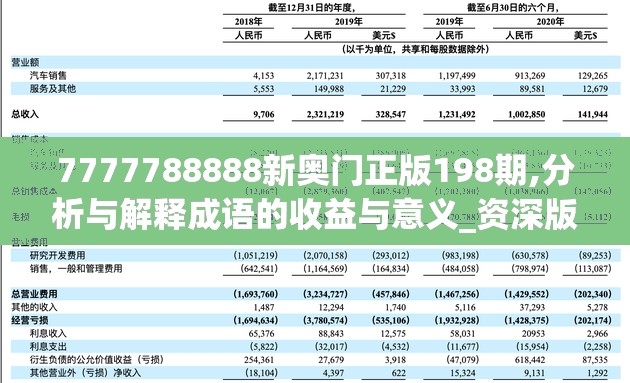Select the 汽车销售 value 307,318
630x383 pixels.
click(391, 76)
